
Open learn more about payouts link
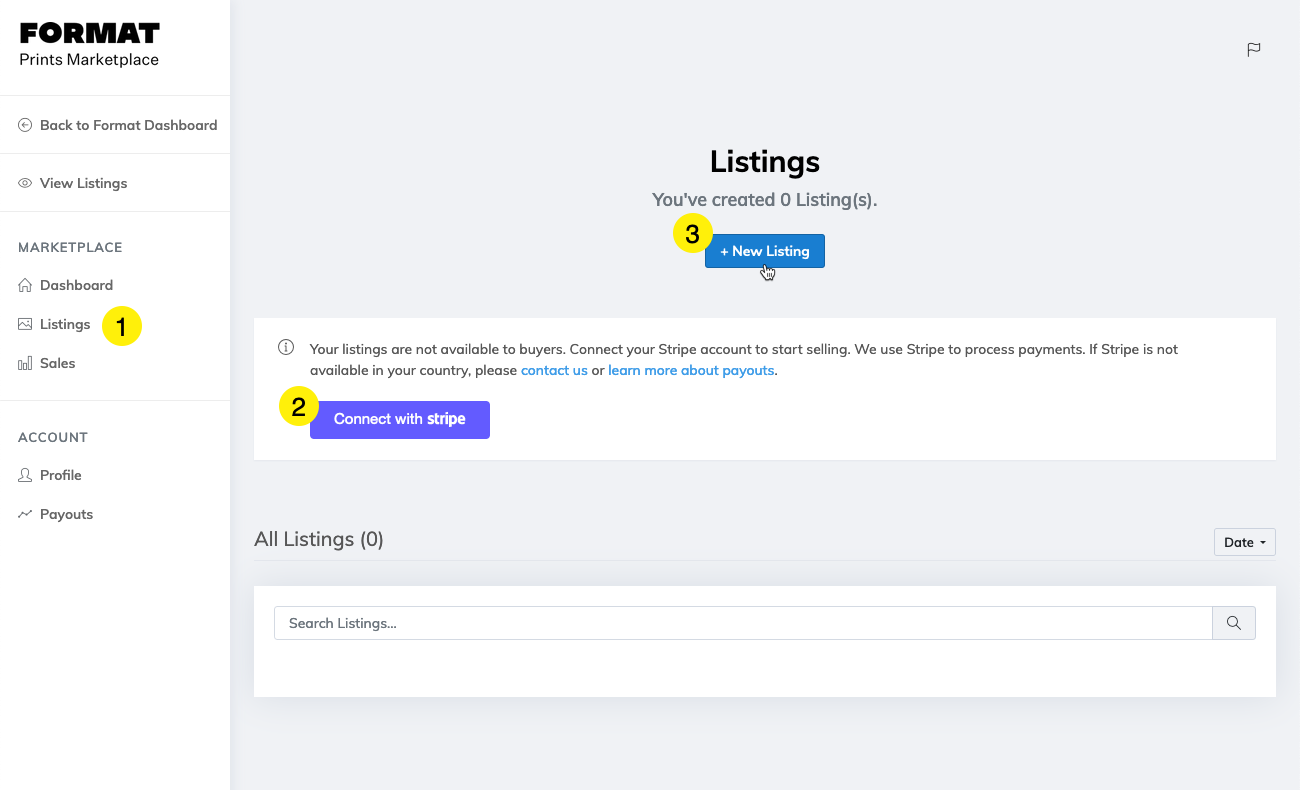[x=691, y=370]
